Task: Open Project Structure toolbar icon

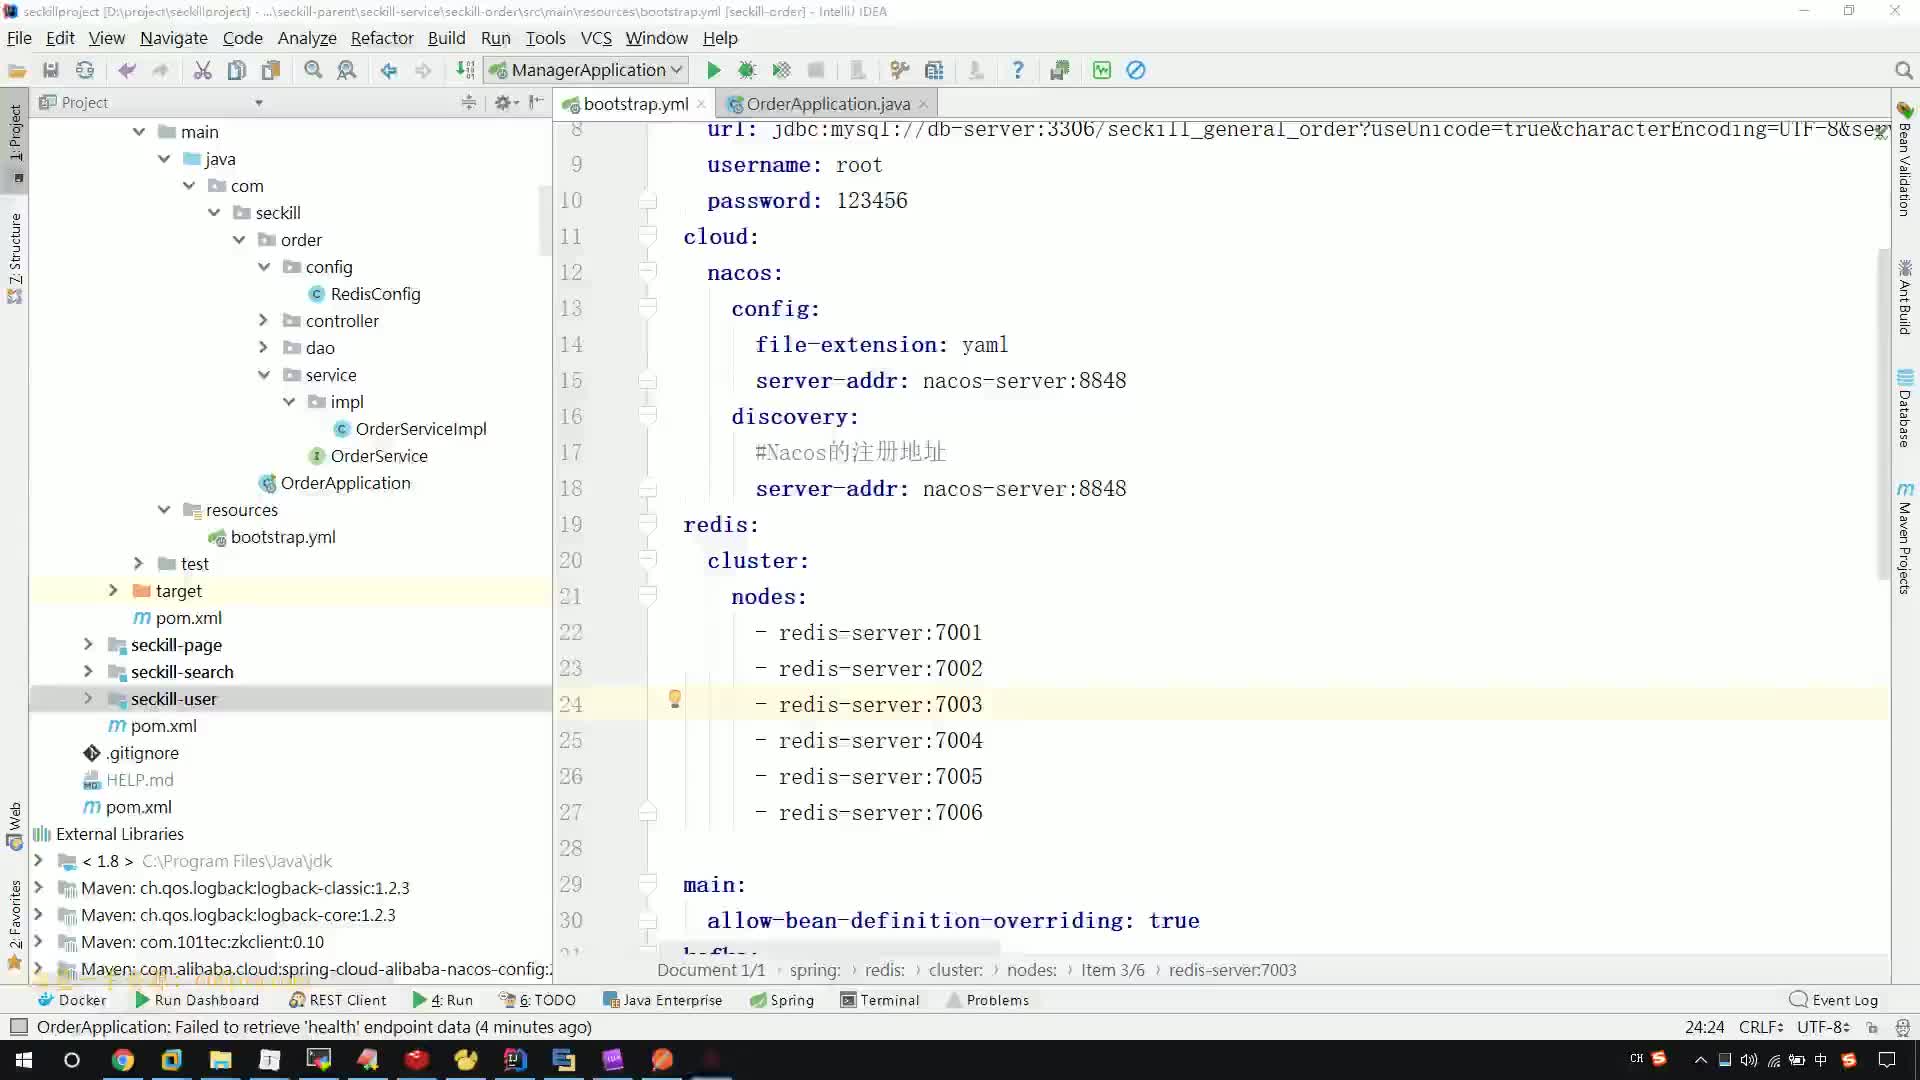Action: click(x=934, y=70)
